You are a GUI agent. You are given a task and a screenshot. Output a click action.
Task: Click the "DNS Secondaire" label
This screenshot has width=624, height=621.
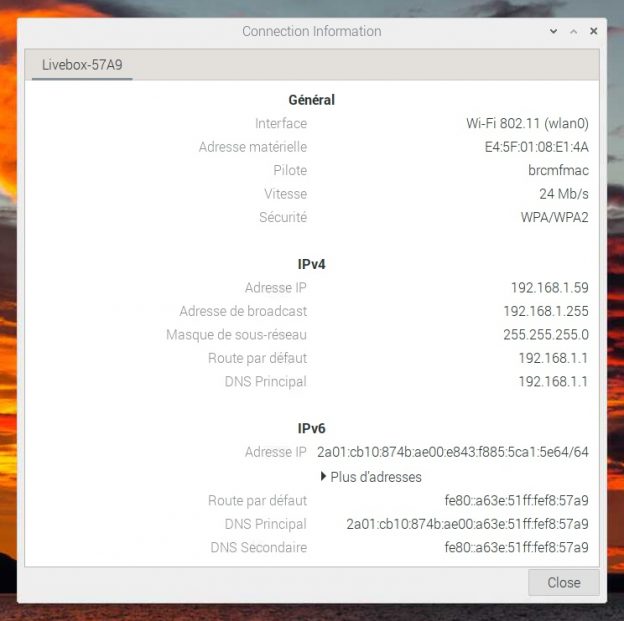tap(258, 548)
